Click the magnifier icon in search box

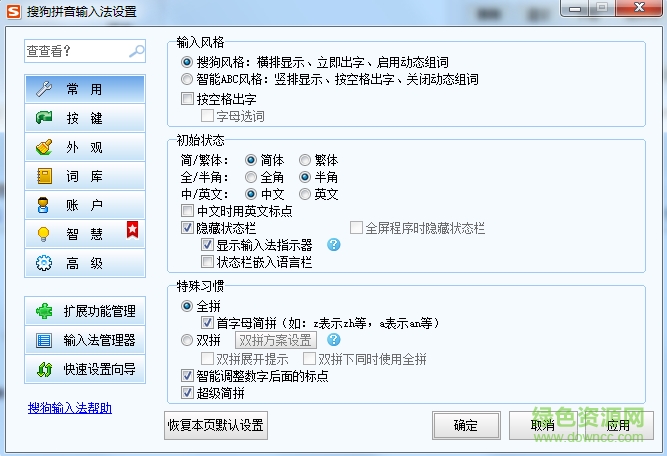(136, 51)
